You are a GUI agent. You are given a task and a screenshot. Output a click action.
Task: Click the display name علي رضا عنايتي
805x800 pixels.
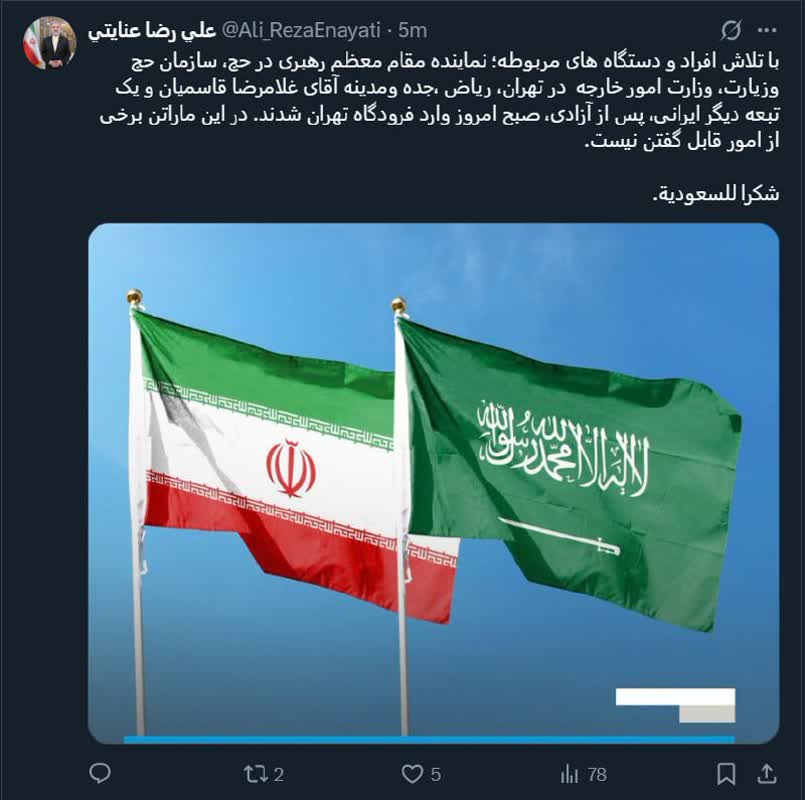pyautogui.click(x=151, y=31)
